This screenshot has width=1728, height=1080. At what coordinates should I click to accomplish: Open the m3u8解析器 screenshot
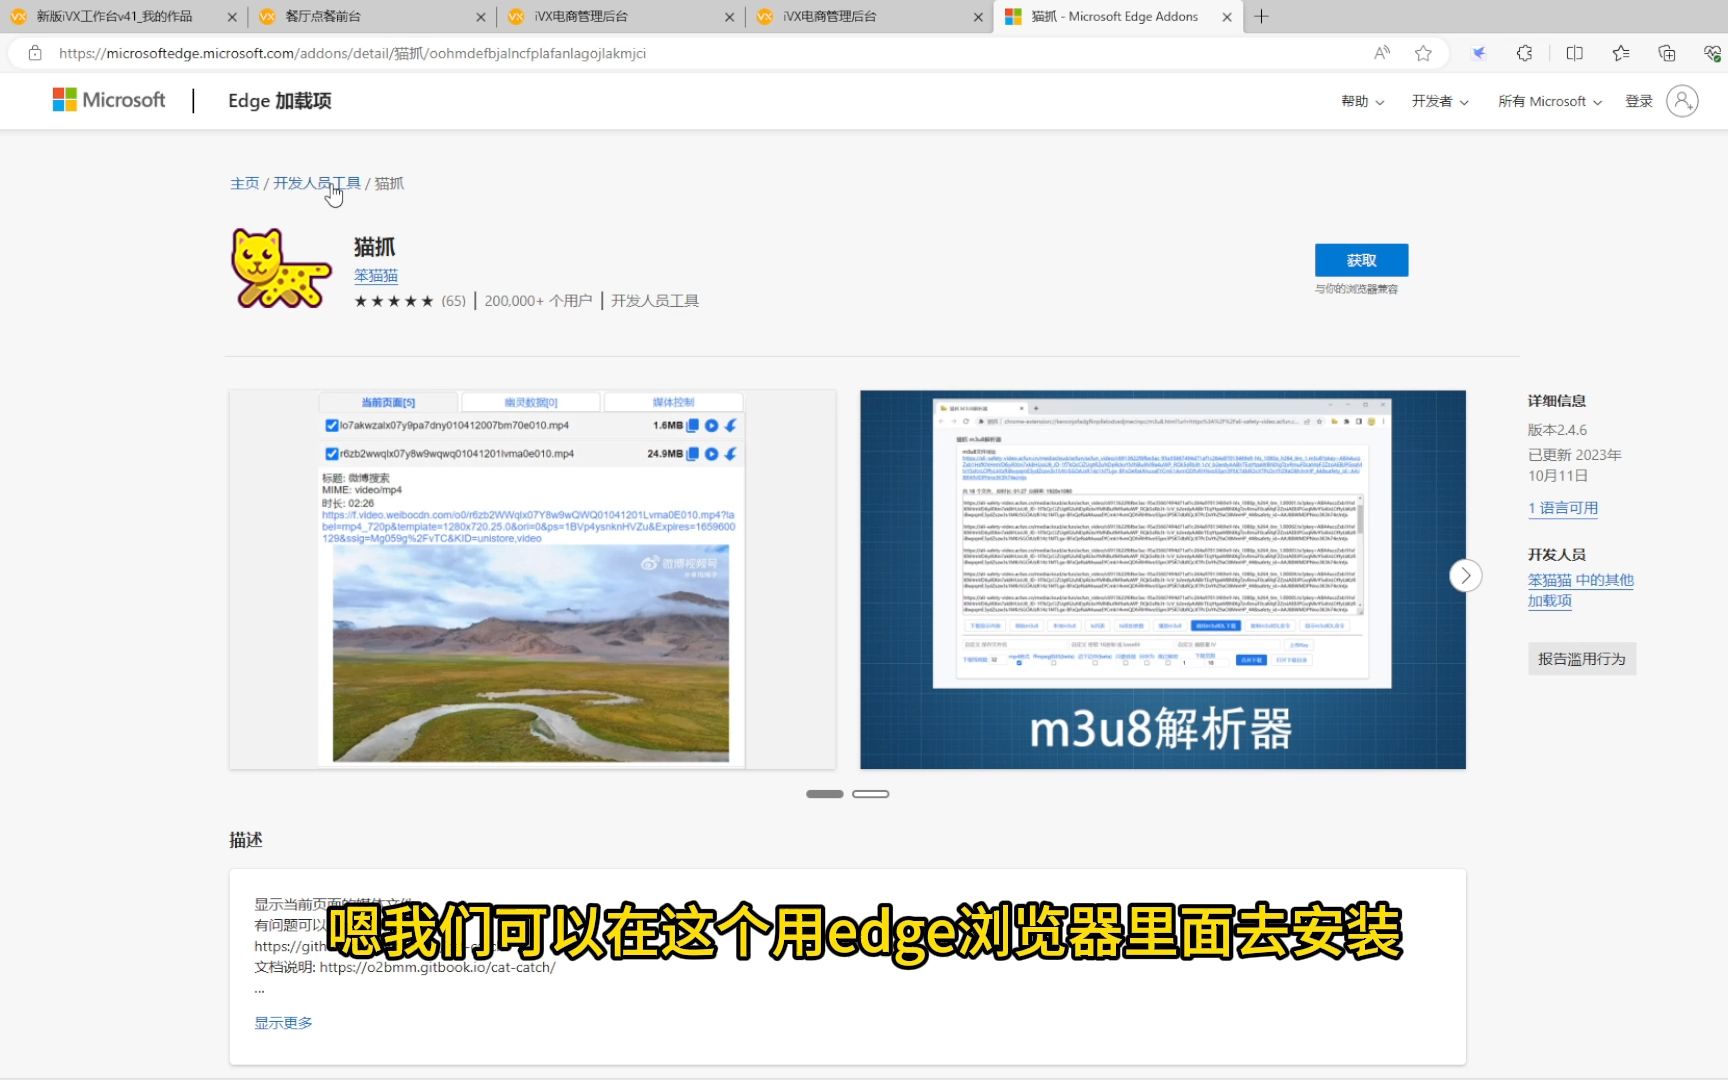click(1163, 580)
